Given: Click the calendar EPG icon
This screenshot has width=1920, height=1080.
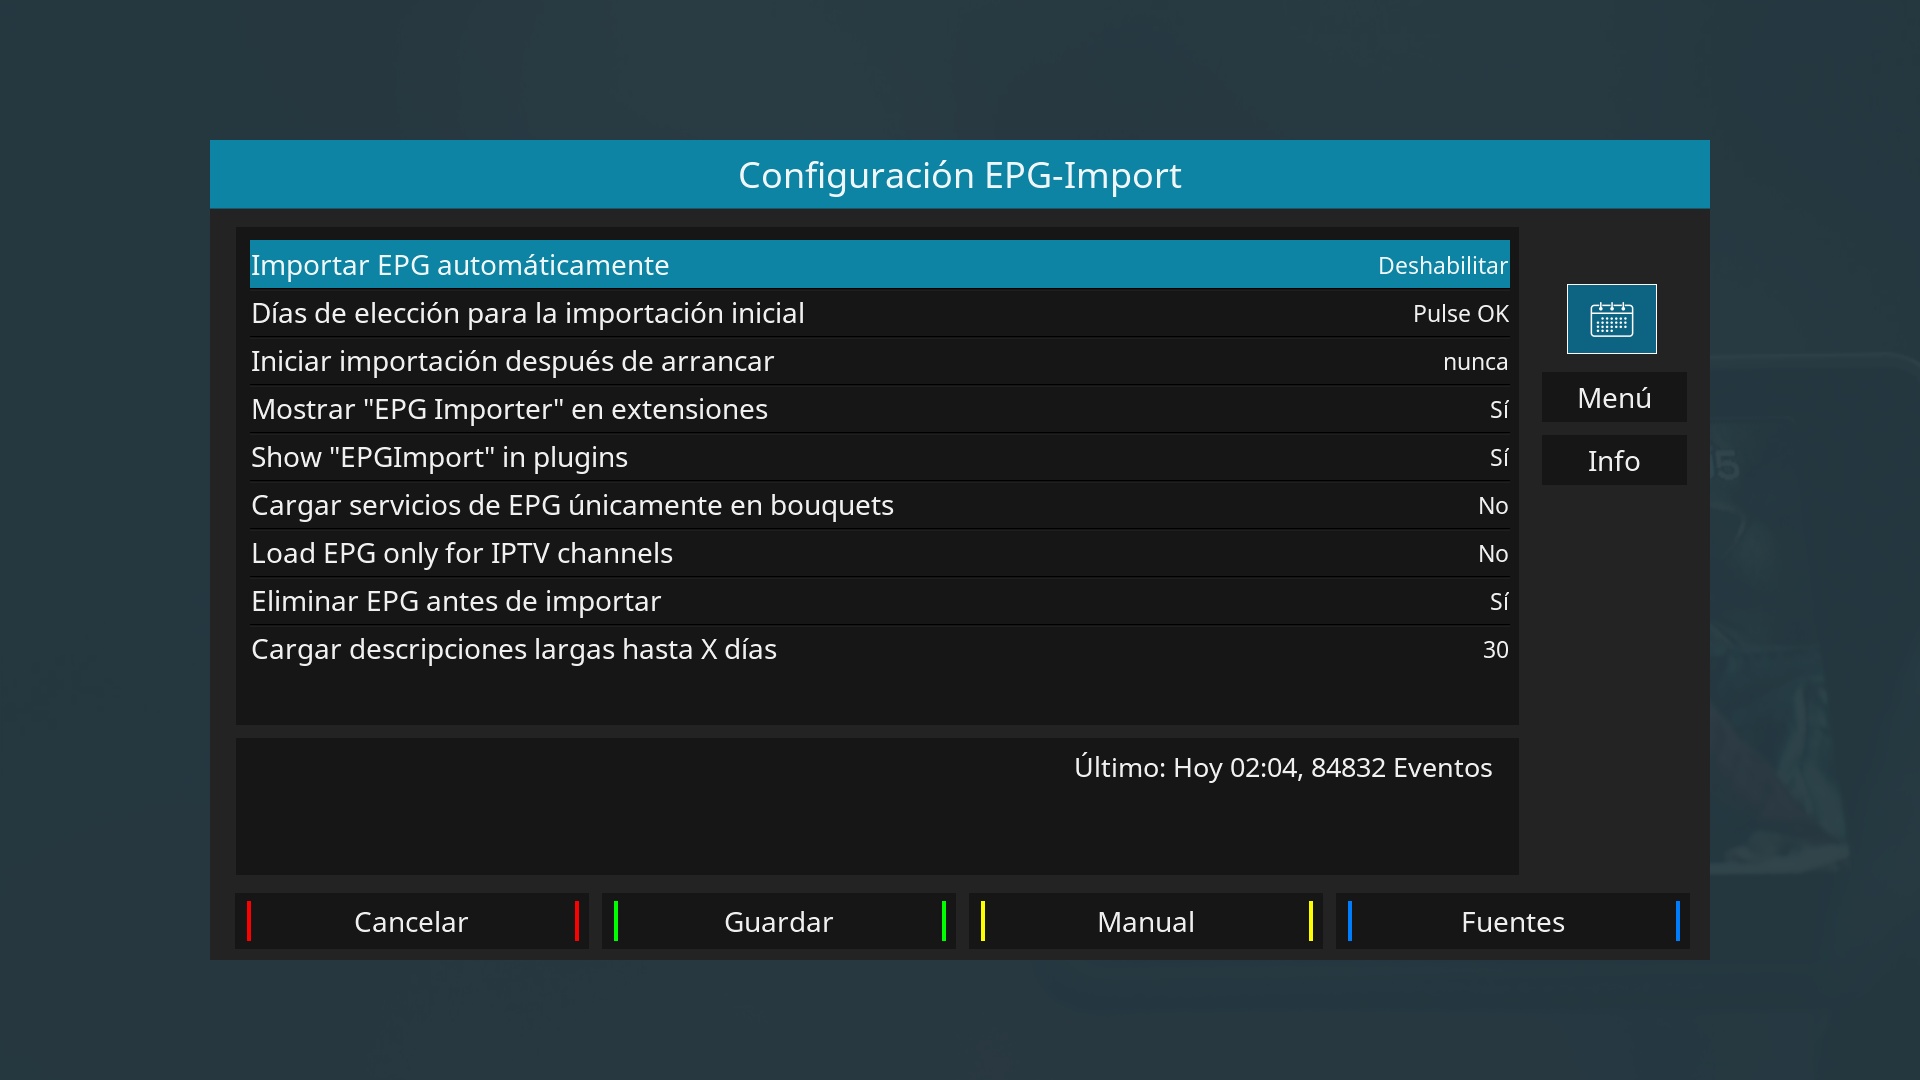Looking at the screenshot, I should (x=1611, y=319).
